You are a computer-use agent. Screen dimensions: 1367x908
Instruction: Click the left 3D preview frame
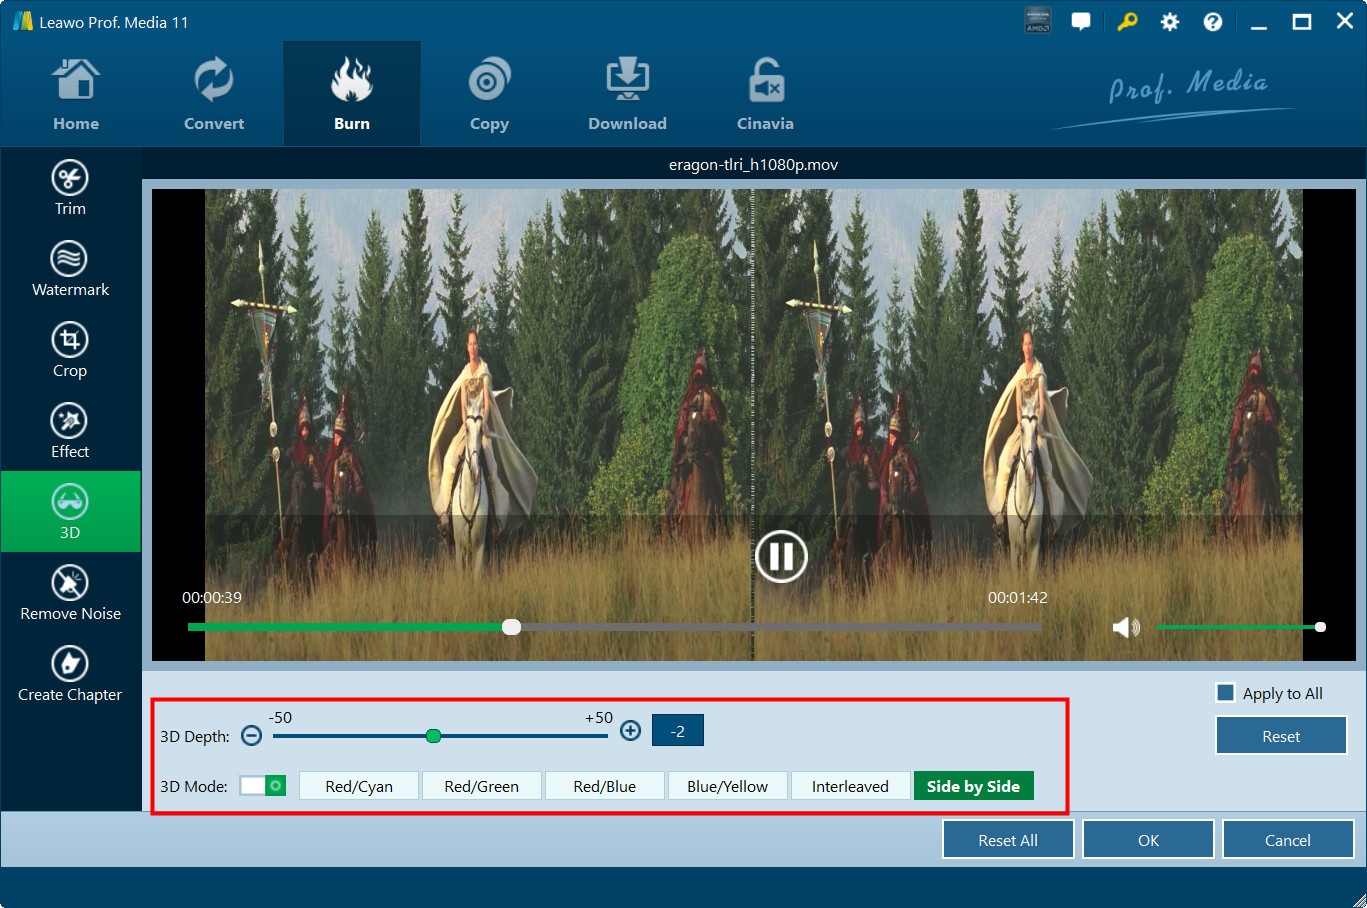[479, 425]
